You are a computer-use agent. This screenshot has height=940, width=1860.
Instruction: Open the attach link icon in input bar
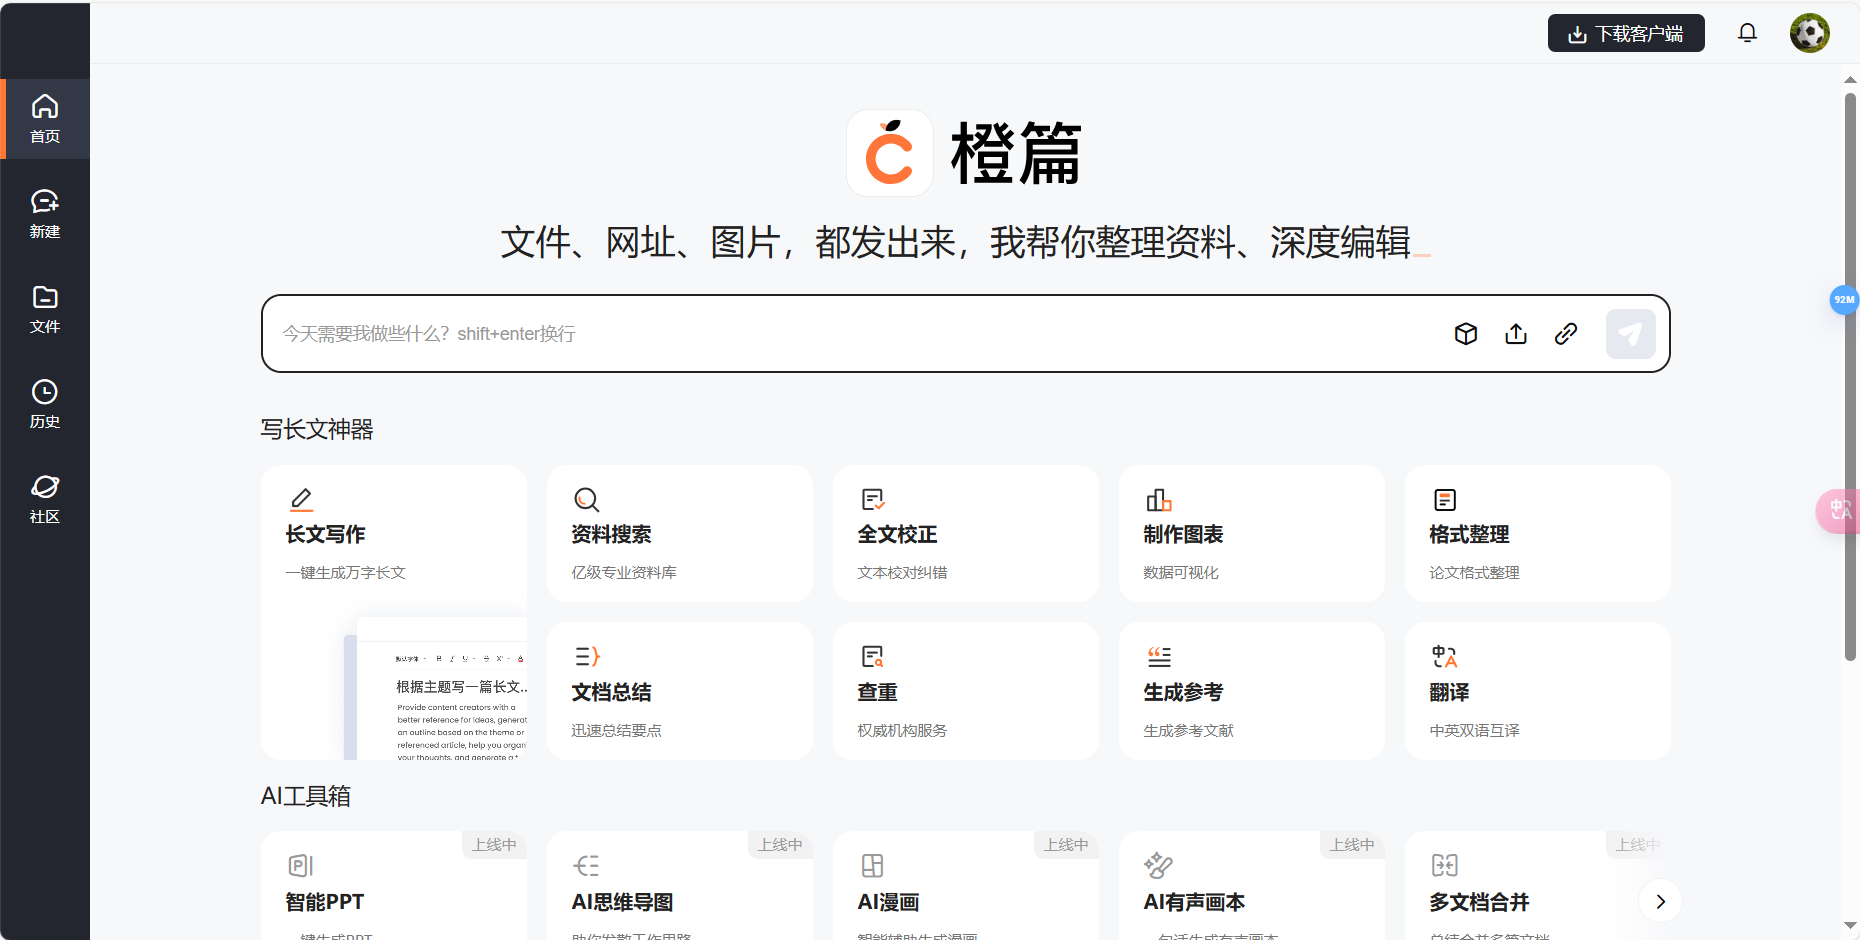pyautogui.click(x=1566, y=333)
